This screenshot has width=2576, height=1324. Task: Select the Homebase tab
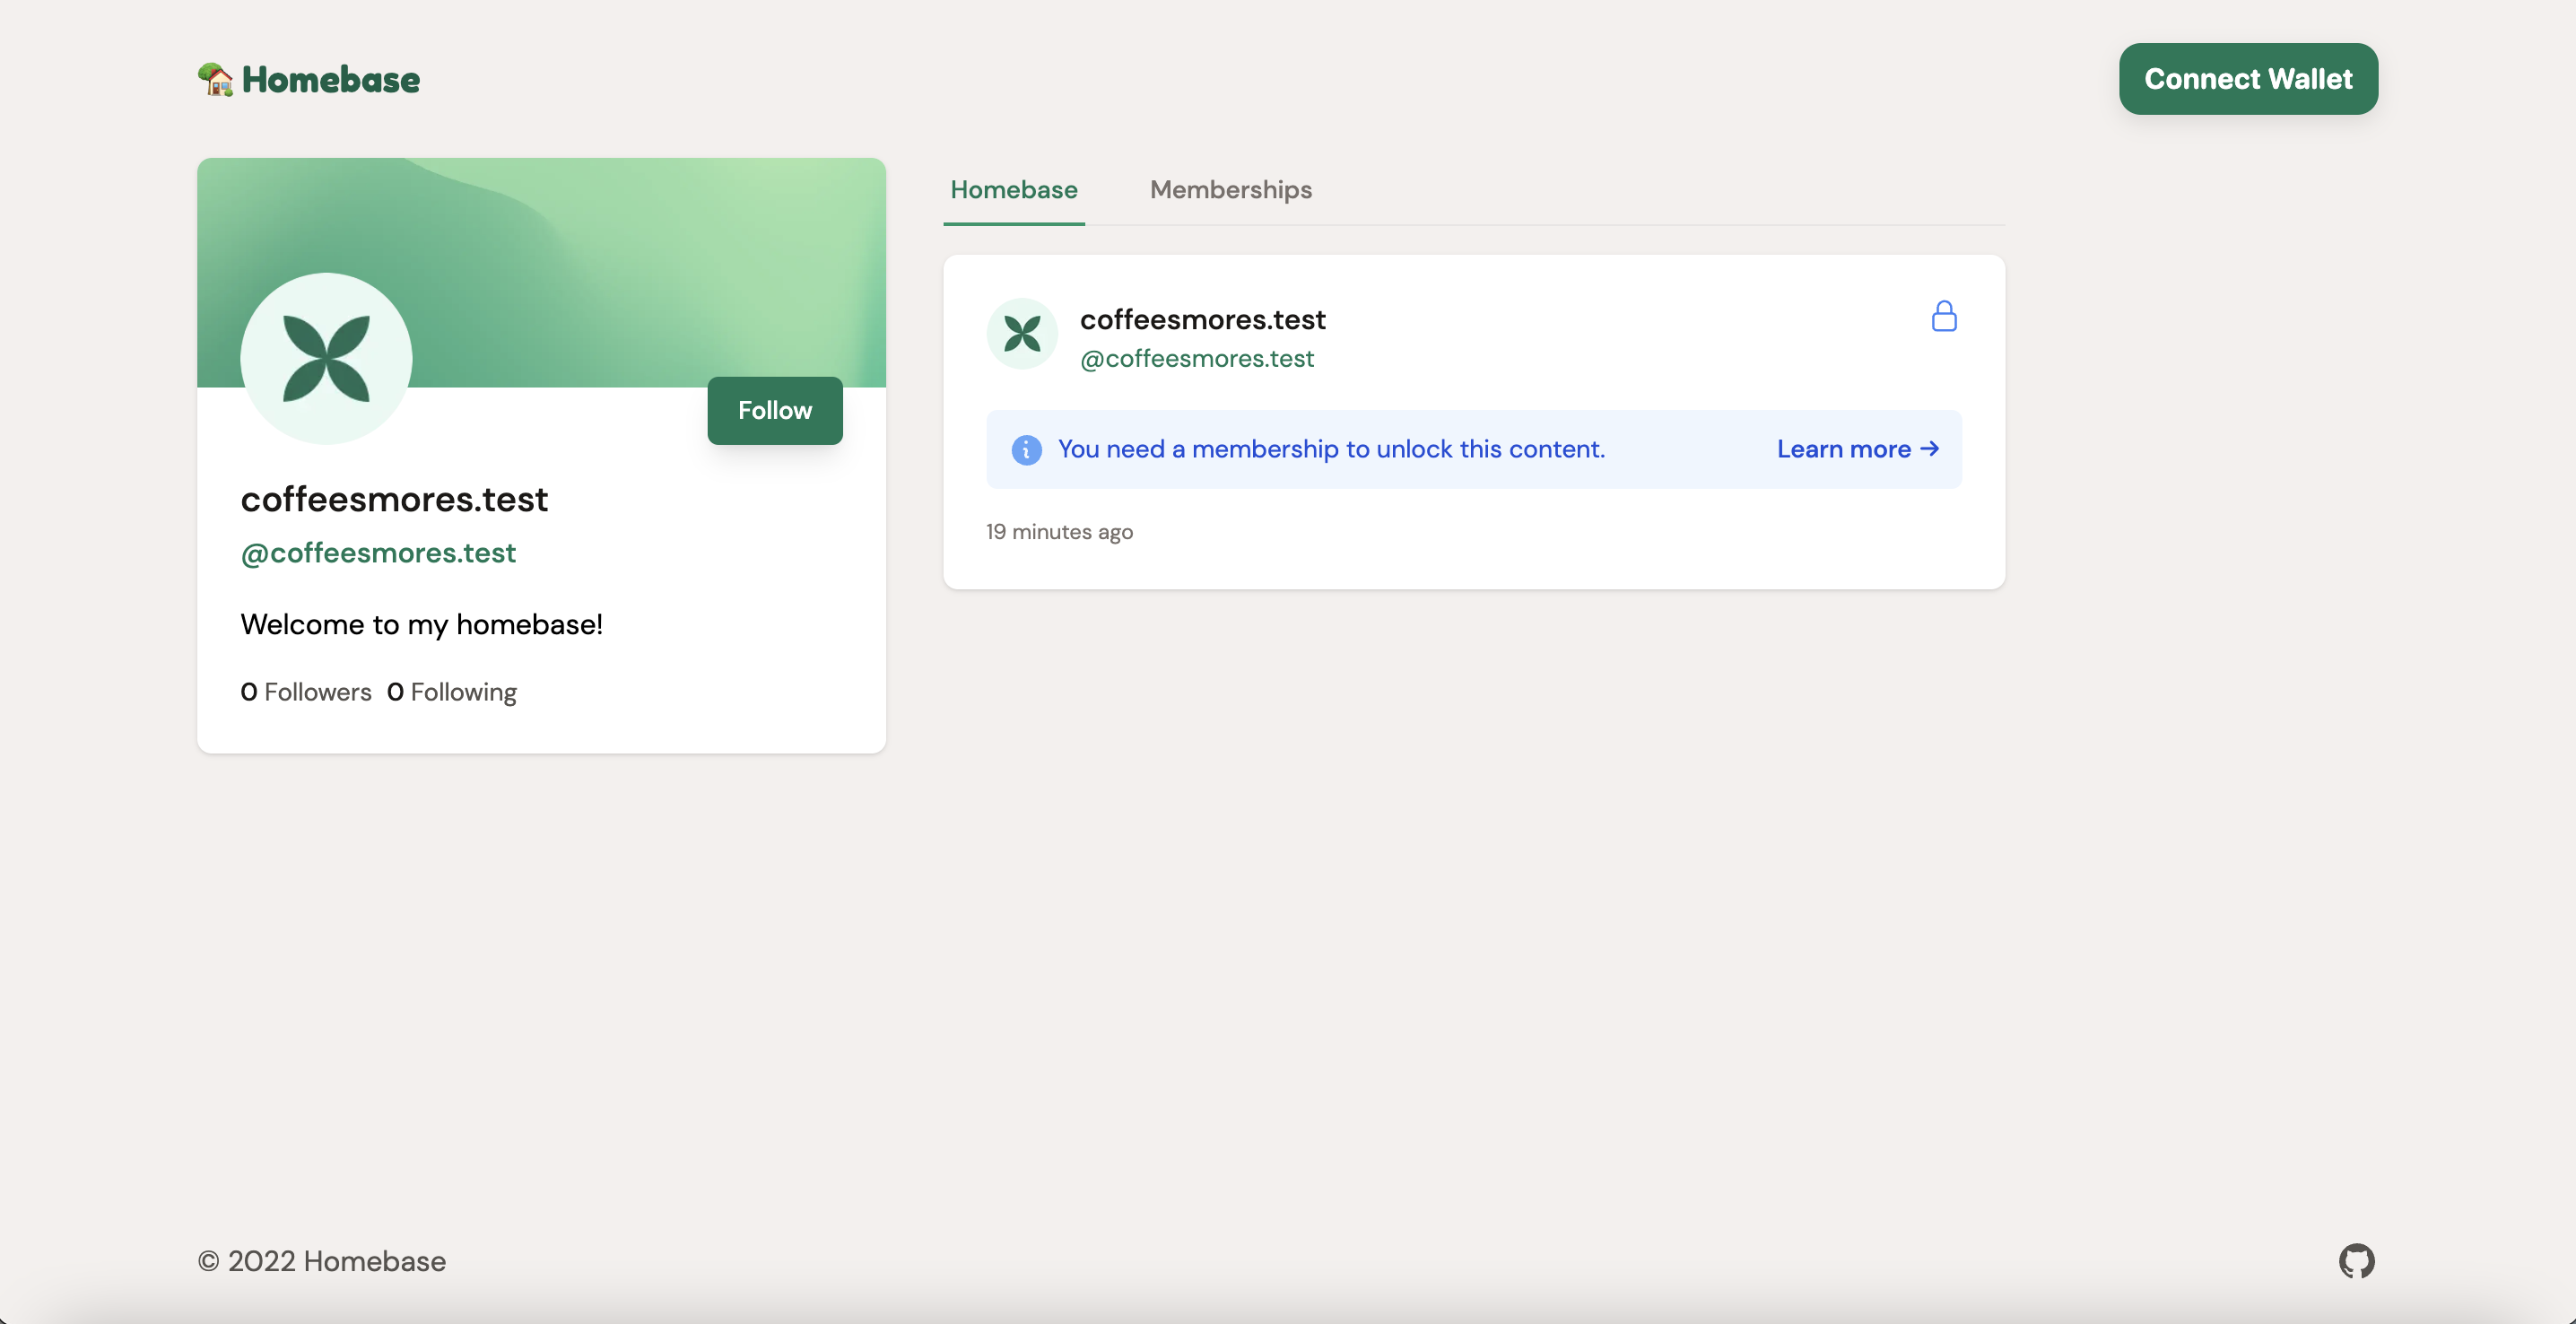point(1013,190)
